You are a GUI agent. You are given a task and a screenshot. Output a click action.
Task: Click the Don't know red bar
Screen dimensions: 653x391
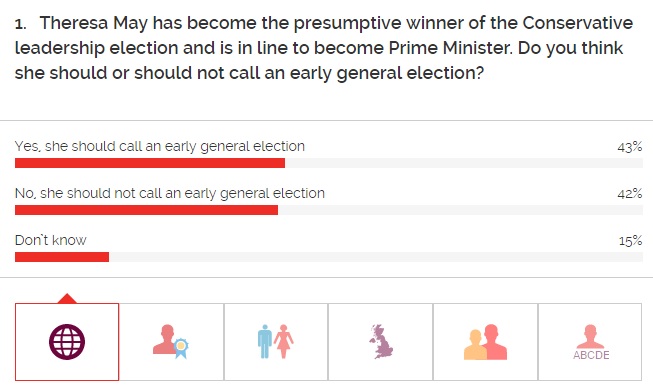pos(62,257)
